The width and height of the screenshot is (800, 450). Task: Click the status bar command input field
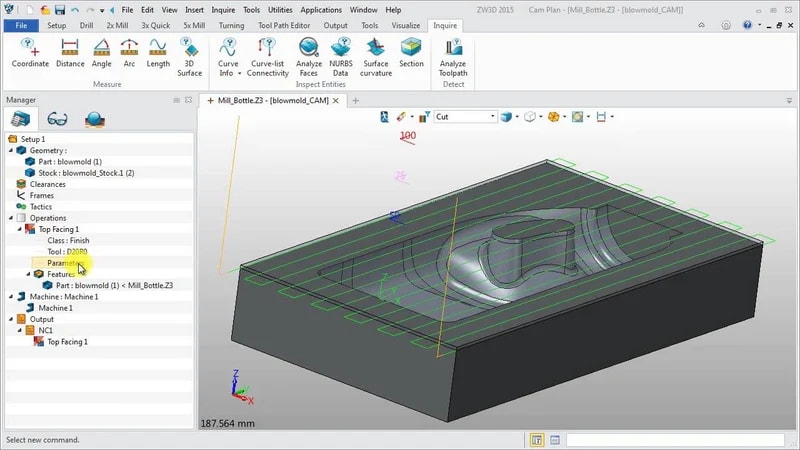[675, 440]
